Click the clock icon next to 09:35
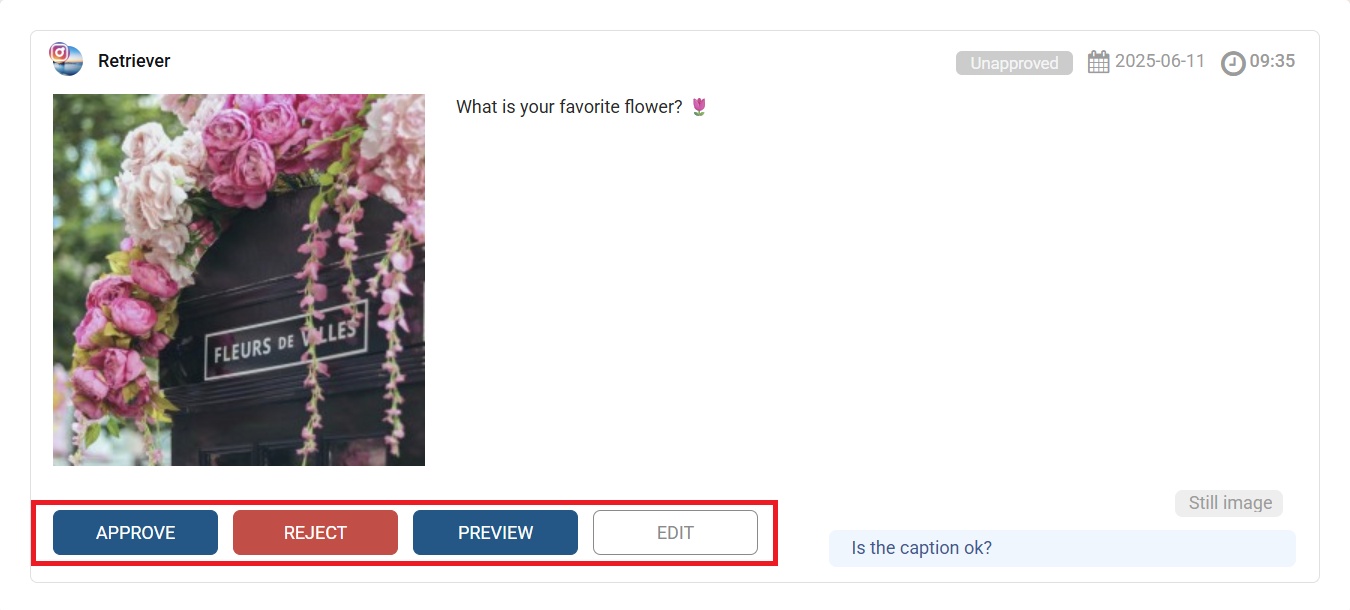Image resolution: width=1350 pixels, height=610 pixels. point(1233,63)
